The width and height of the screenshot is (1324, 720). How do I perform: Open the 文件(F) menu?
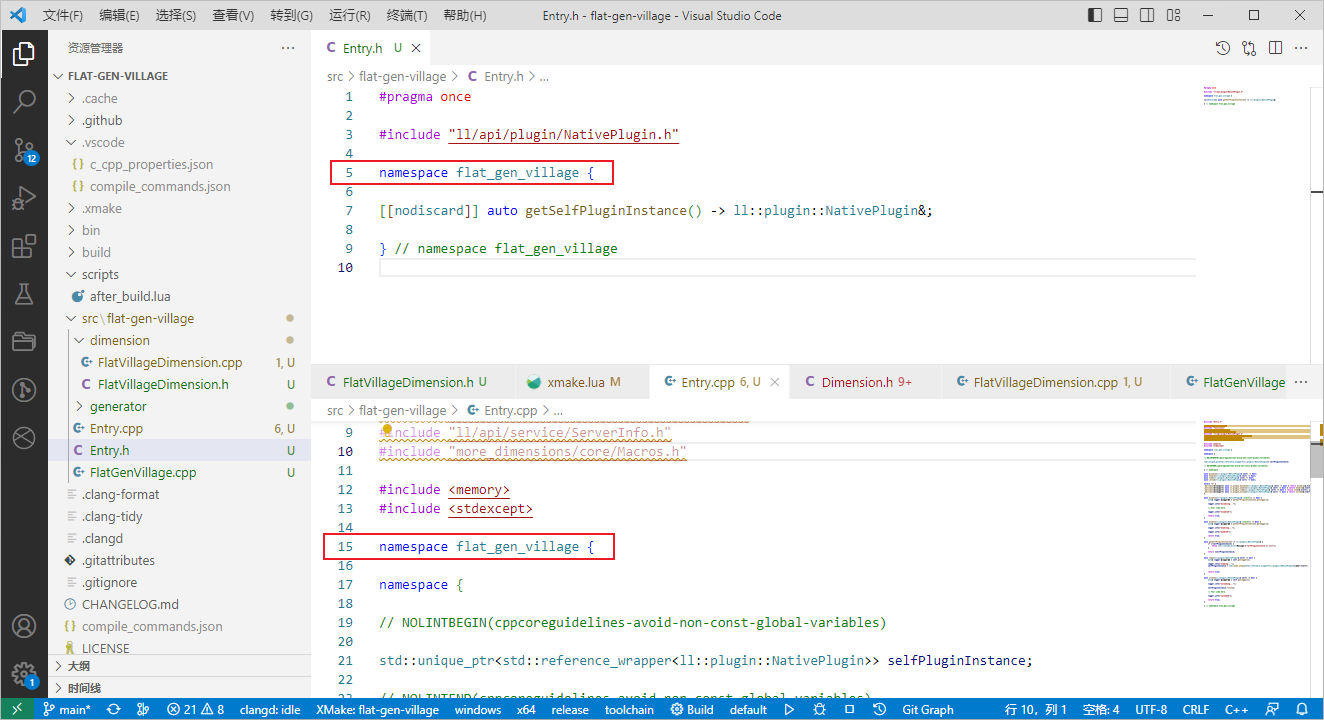coord(63,15)
